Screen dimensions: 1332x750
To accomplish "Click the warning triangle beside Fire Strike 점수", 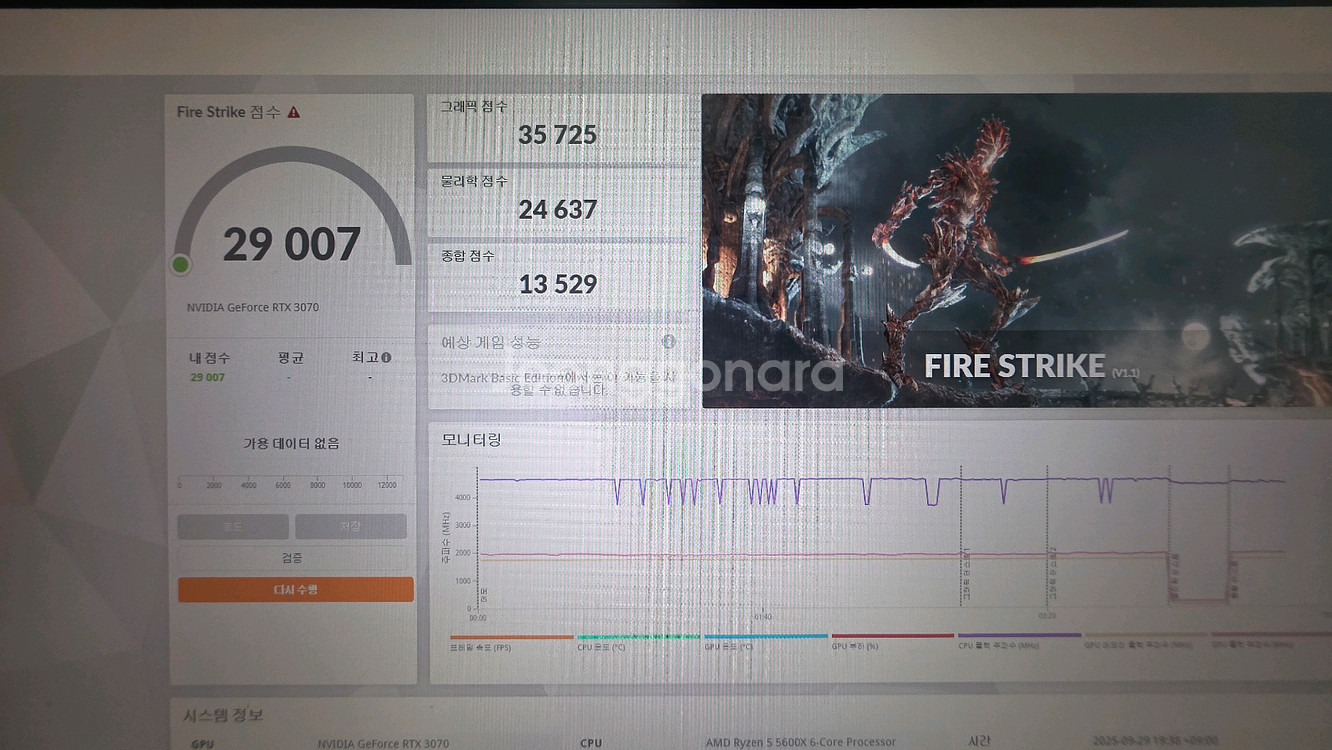I will (x=294, y=113).
